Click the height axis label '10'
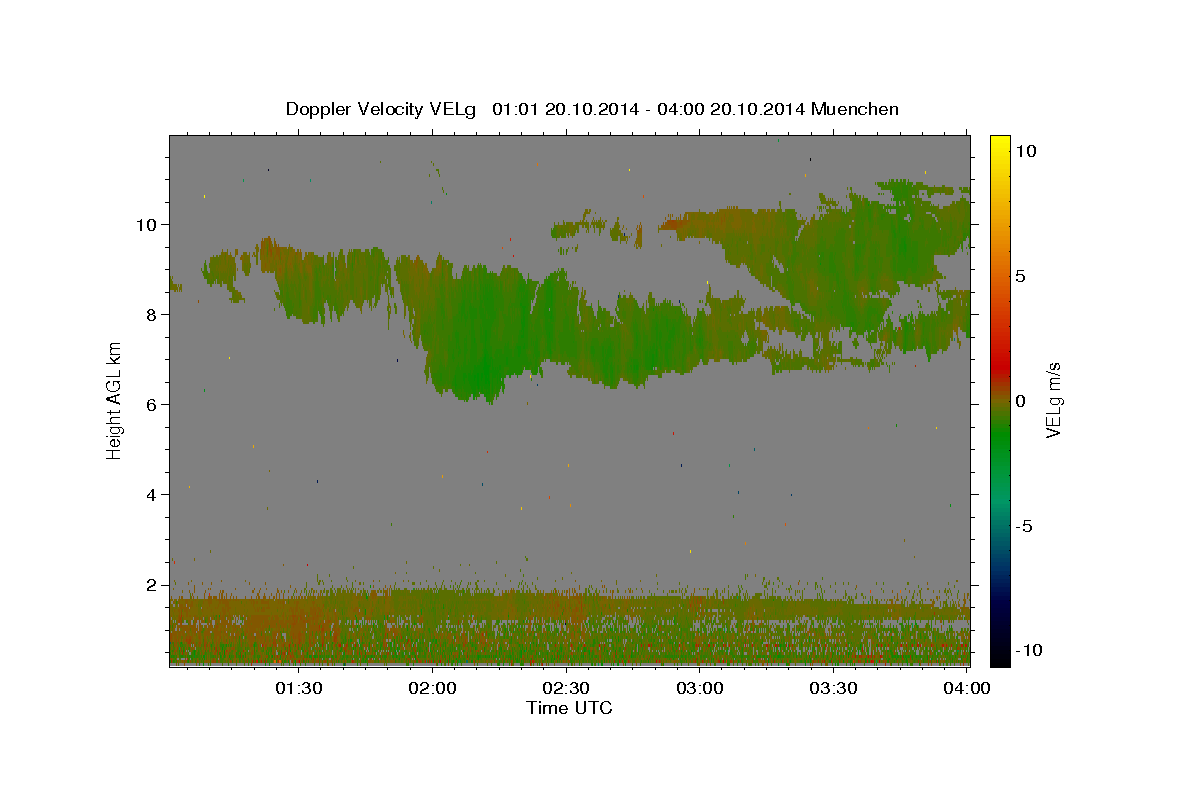The image size is (1200, 800). coord(147,224)
